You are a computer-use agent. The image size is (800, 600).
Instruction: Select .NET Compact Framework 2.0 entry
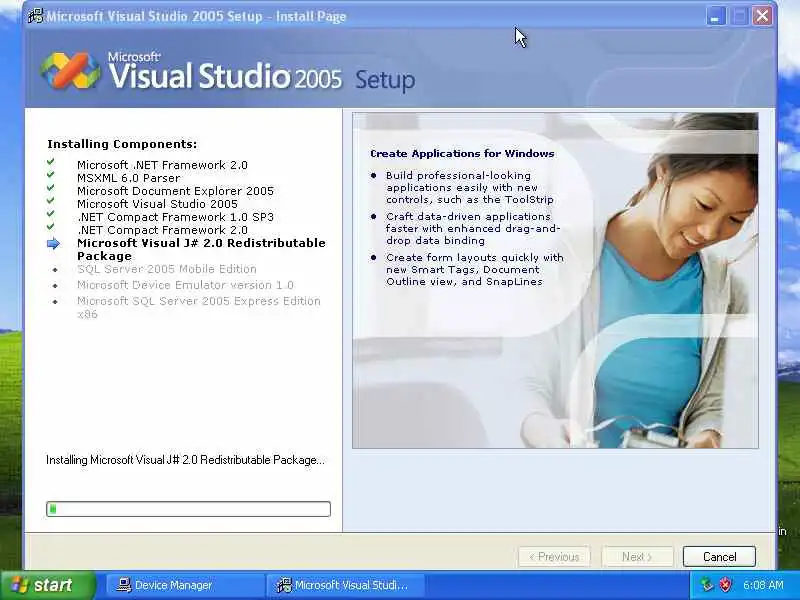[x=162, y=230]
